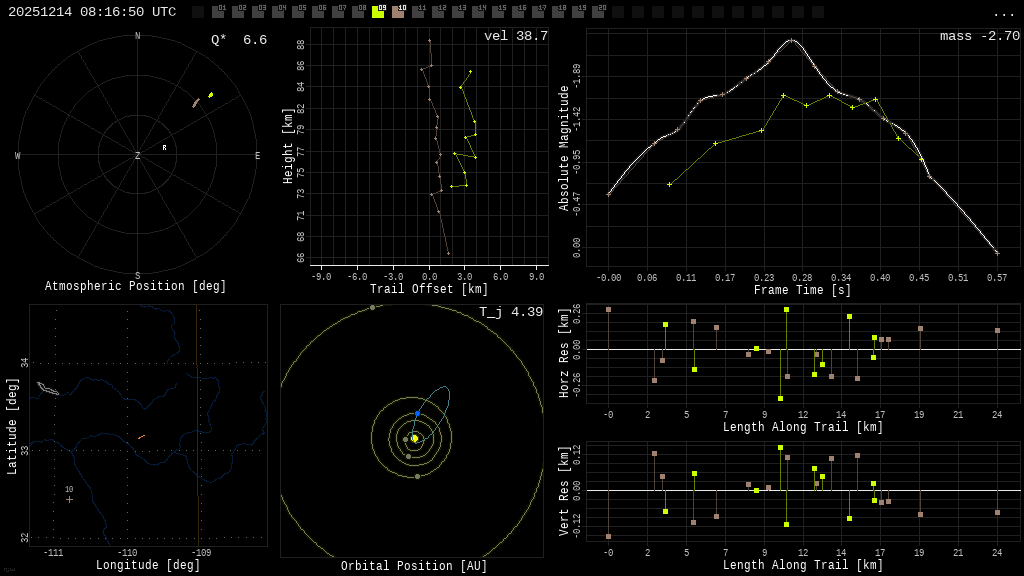The width and height of the screenshot is (1024, 576).
Task: Click the Z zenith center marker
Action: (x=138, y=156)
